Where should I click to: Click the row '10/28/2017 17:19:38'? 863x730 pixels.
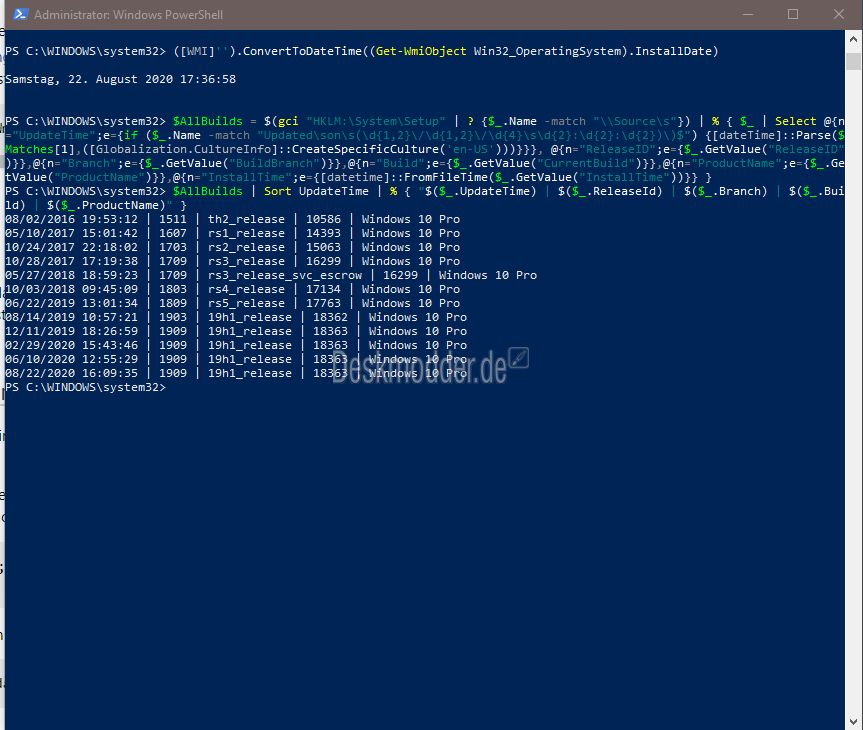pyautogui.click(x=232, y=262)
